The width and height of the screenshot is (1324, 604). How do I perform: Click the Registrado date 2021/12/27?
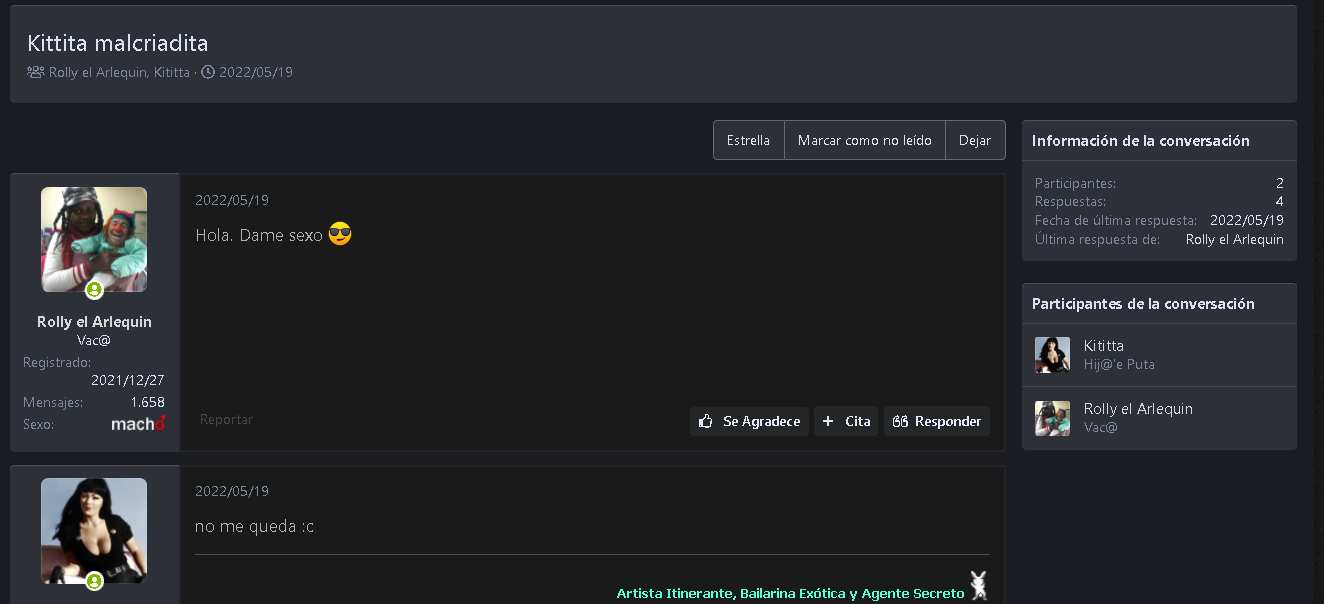[128, 380]
